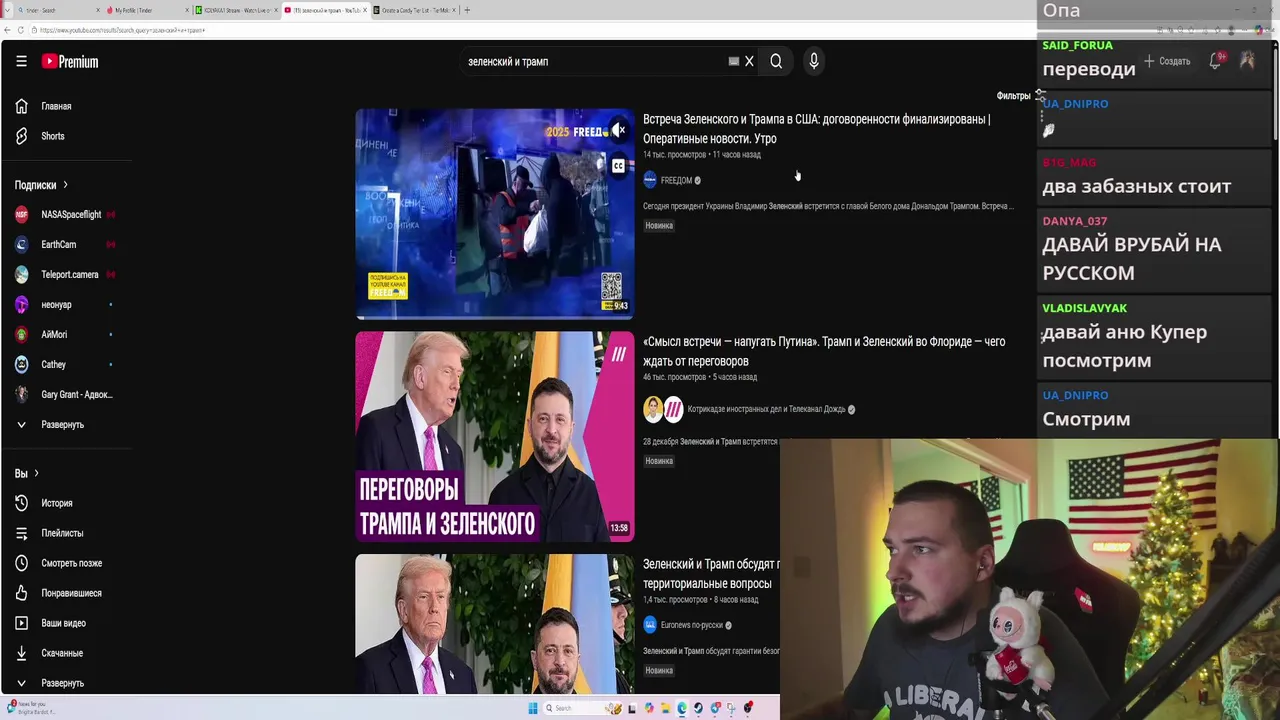Viewport: 1280px width, 720px height.
Task: Open notifications bell
Action: (x=1215, y=61)
